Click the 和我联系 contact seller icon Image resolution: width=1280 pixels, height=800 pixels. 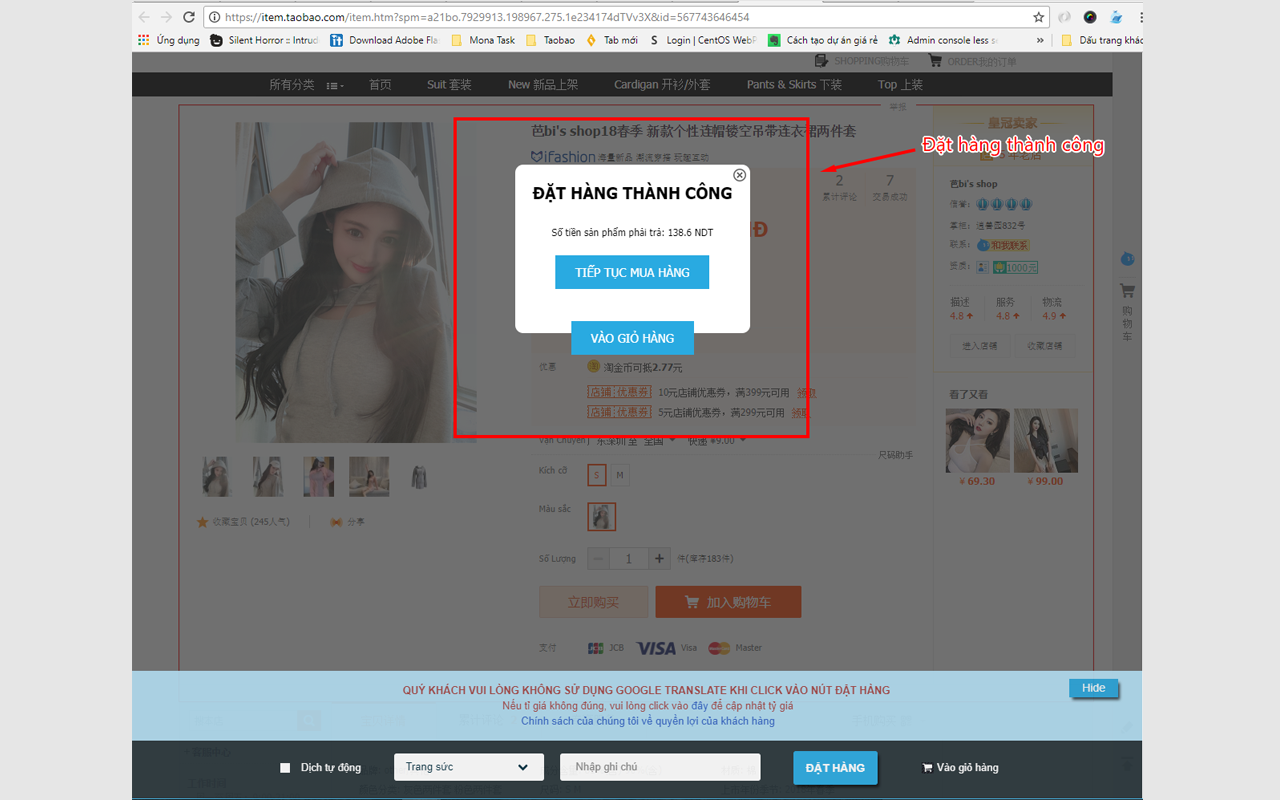[1003, 245]
